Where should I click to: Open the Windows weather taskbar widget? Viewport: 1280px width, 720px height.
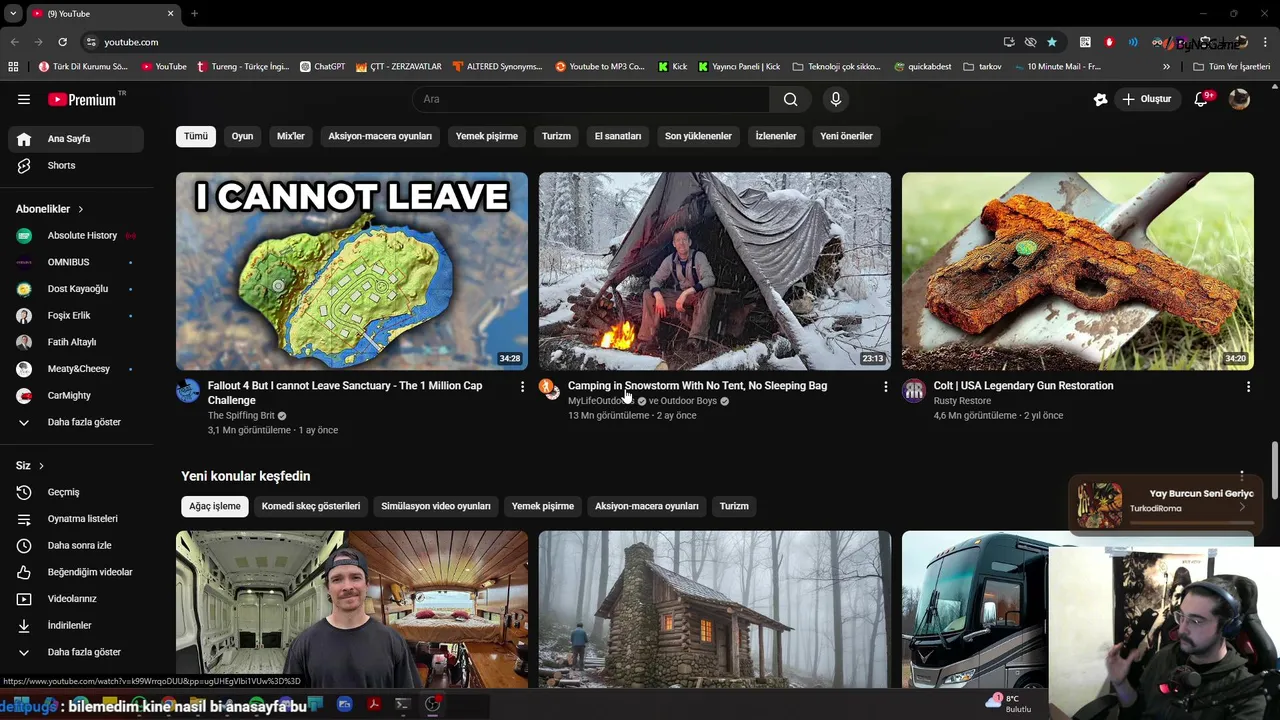pos(1010,703)
